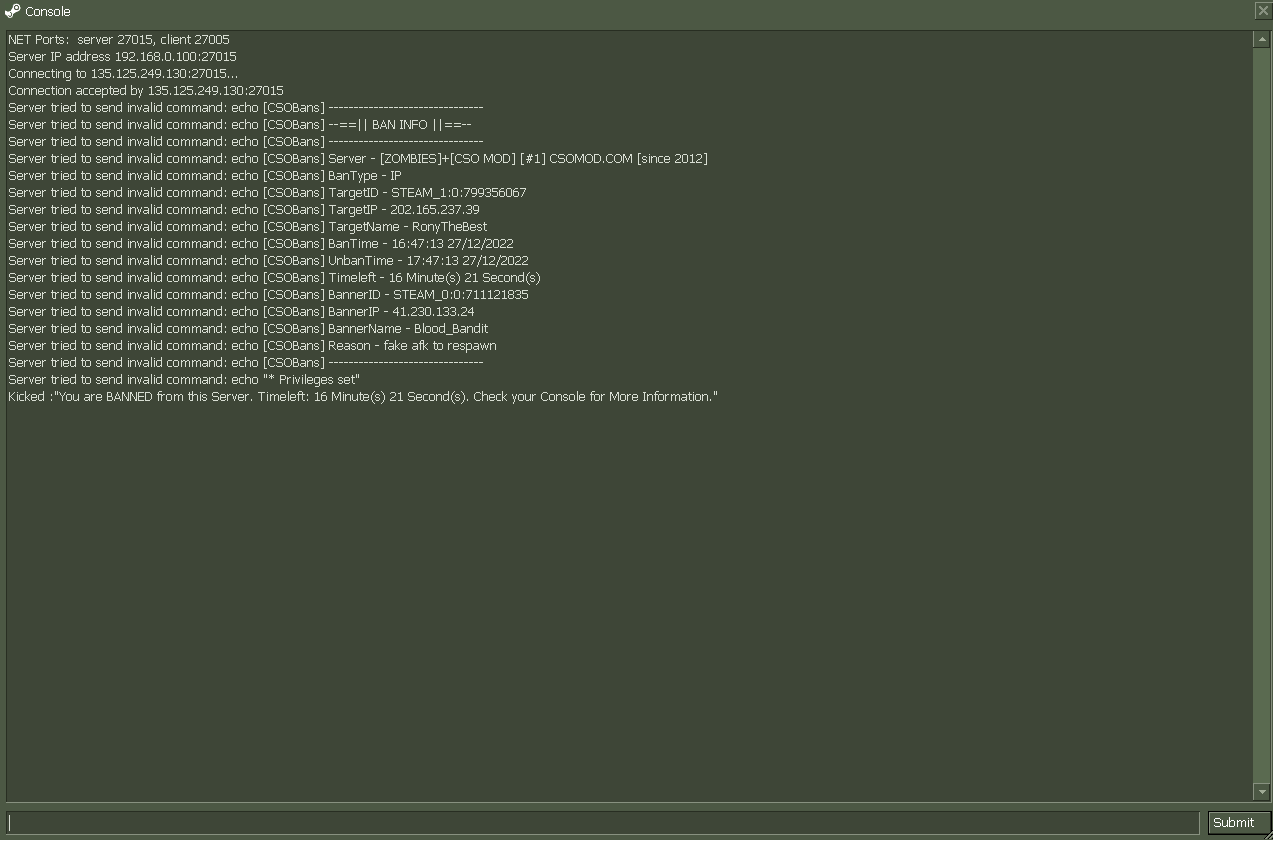Screen dimensions: 1274x841
Task: Close the Console window
Action: tap(1262, 11)
